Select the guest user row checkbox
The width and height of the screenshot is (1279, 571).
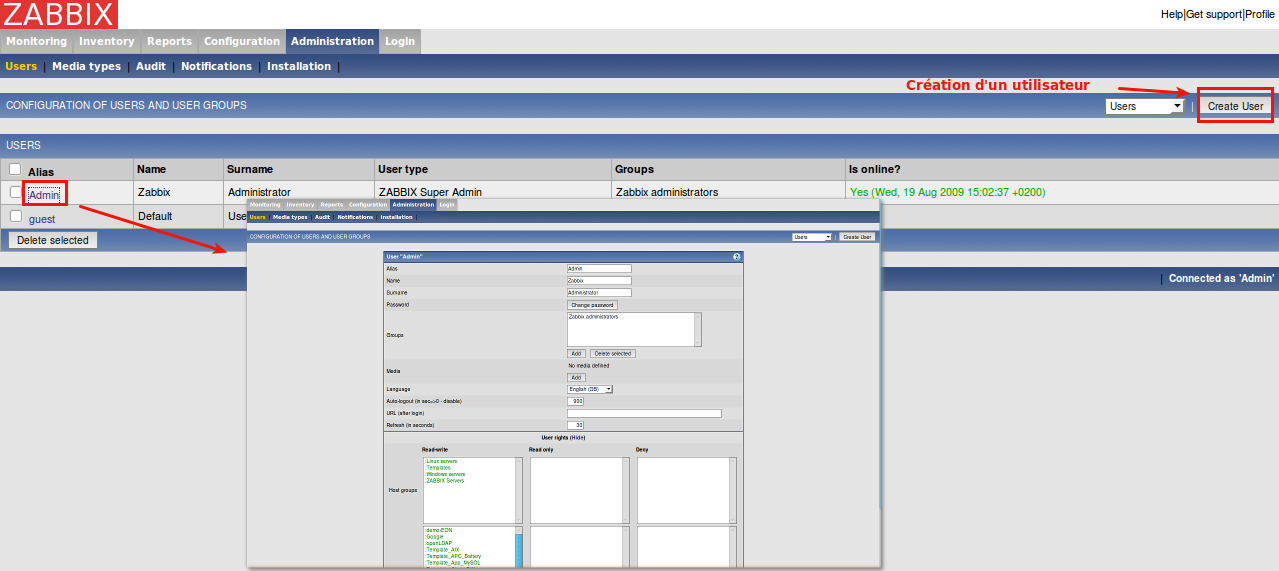16,216
